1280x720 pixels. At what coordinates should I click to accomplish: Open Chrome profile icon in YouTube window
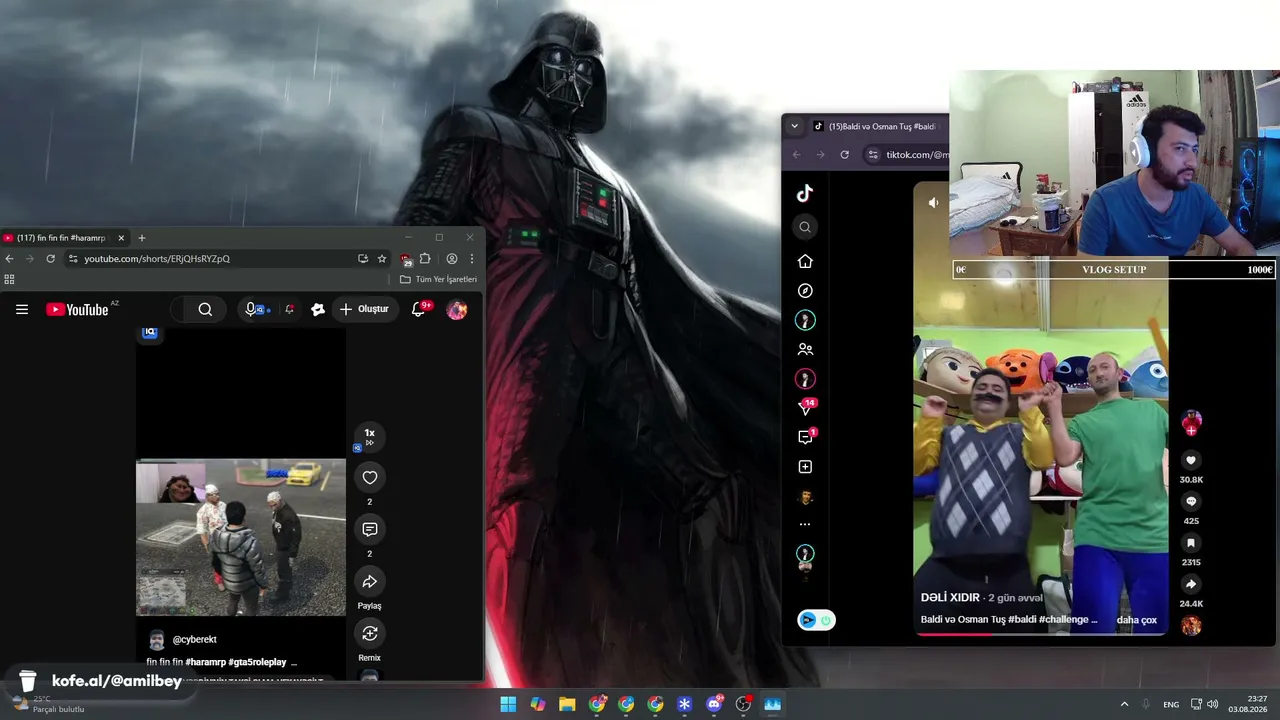pyautogui.click(x=452, y=259)
